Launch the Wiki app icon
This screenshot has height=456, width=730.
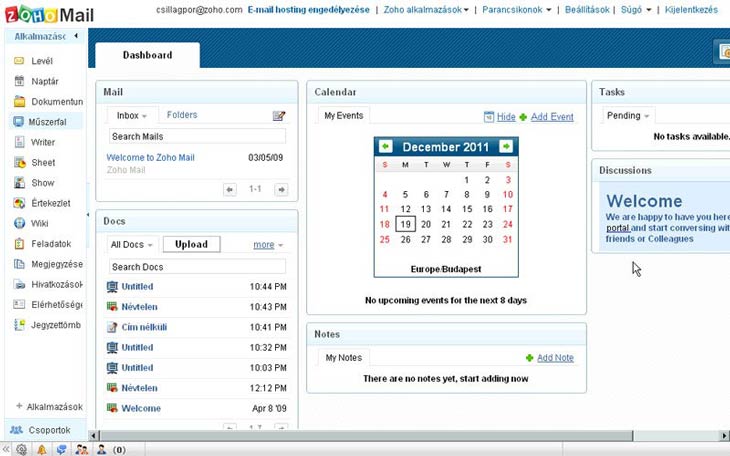(x=19, y=224)
